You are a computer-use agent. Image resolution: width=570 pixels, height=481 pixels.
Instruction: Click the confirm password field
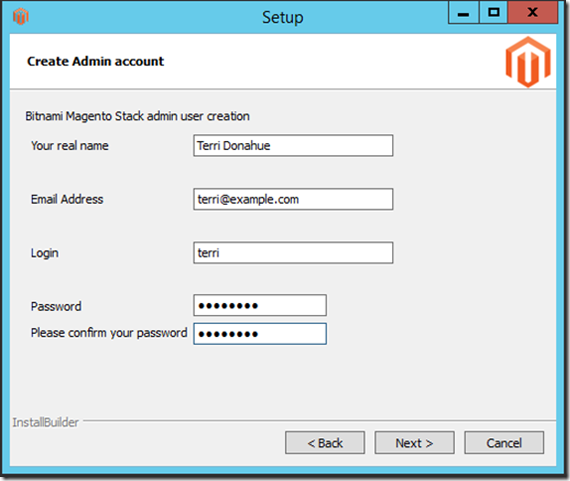click(x=260, y=333)
